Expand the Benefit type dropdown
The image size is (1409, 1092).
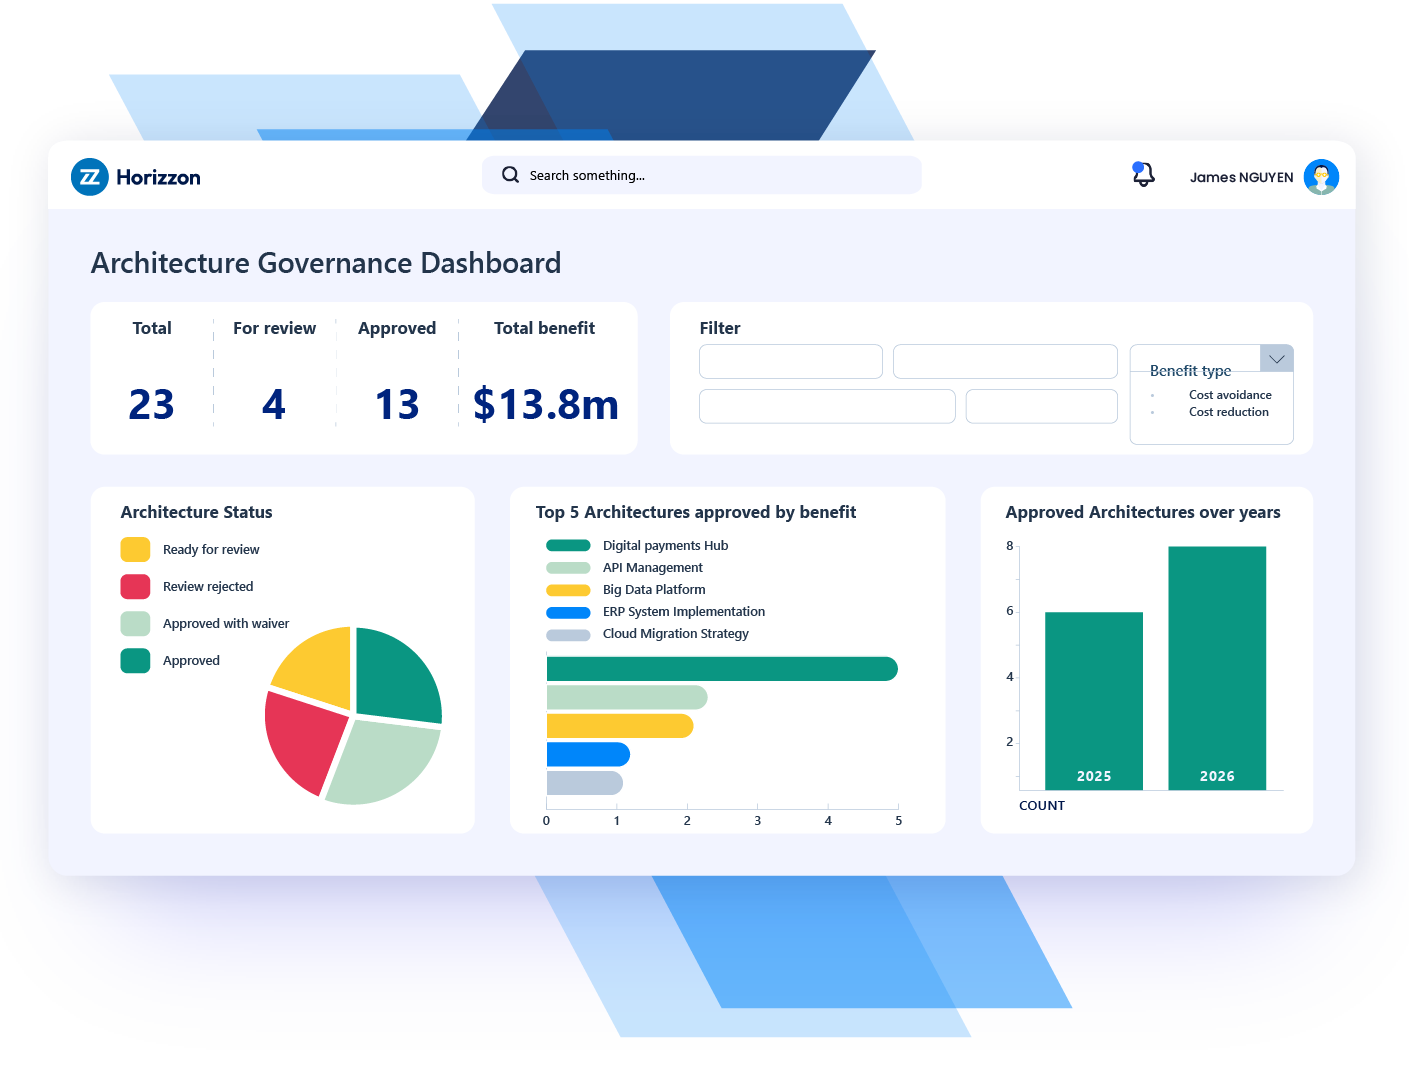[1276, 358]
